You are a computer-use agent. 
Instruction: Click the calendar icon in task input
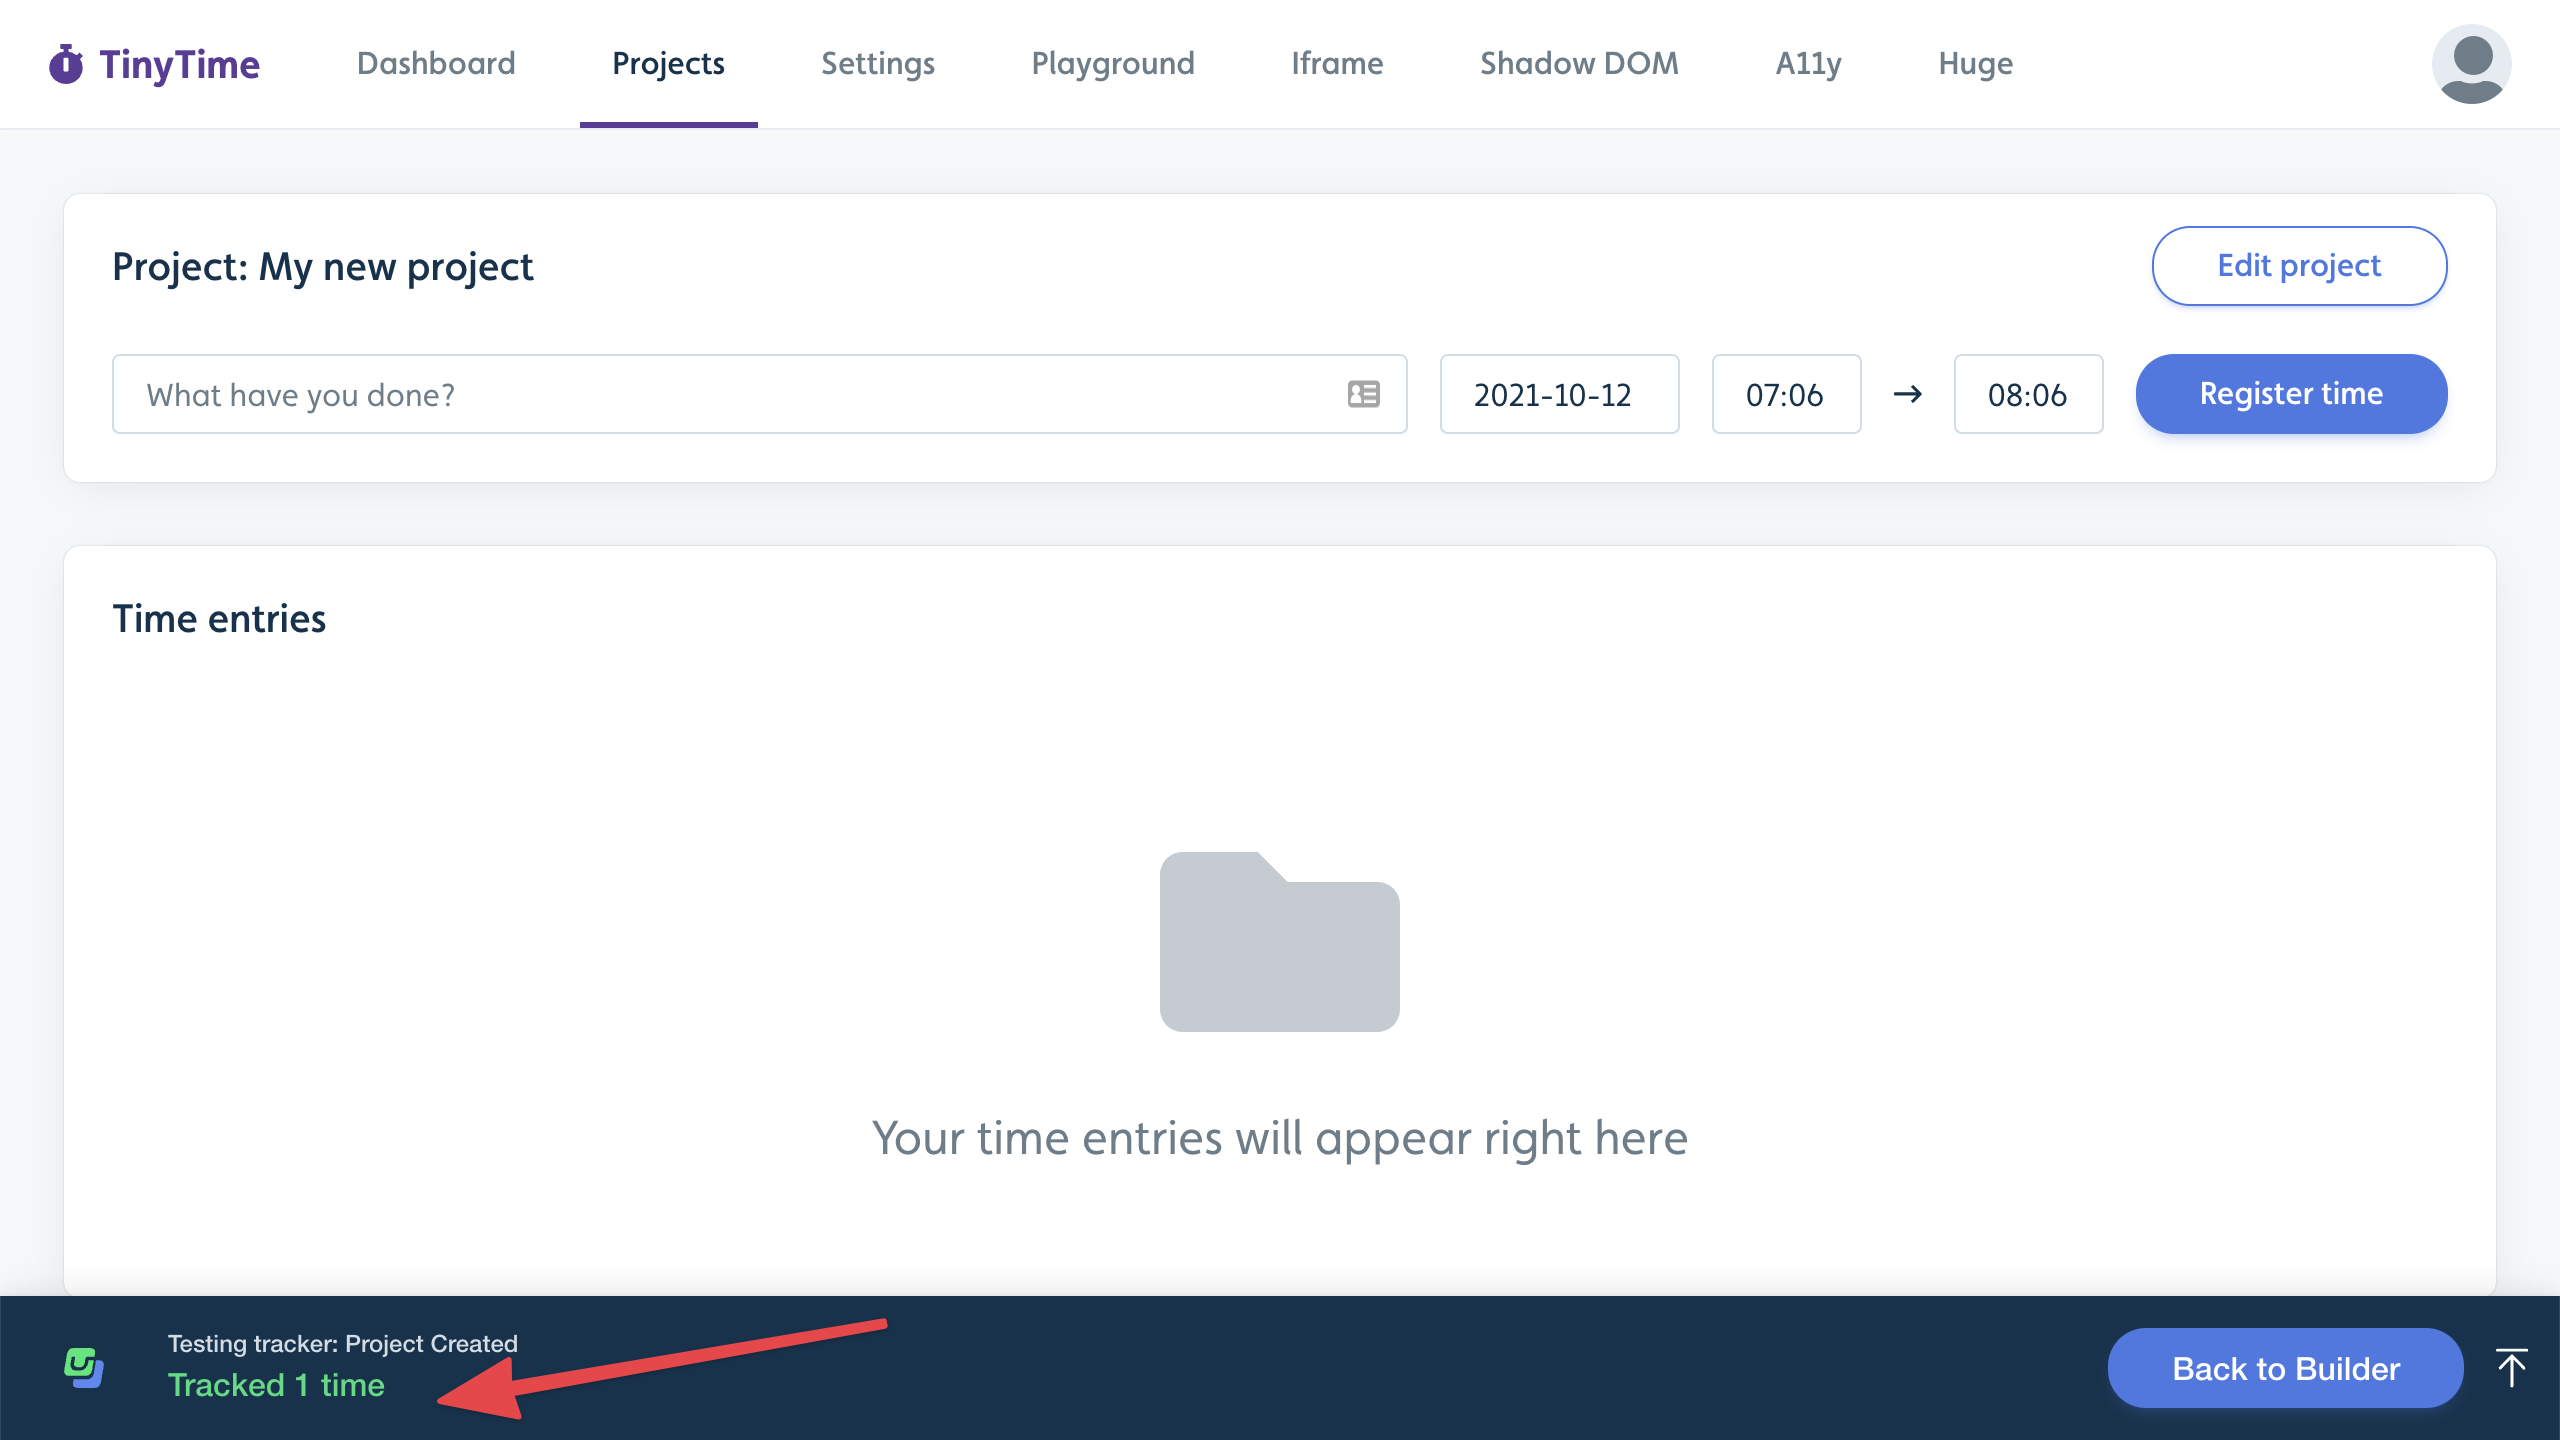coord(1364,394)
